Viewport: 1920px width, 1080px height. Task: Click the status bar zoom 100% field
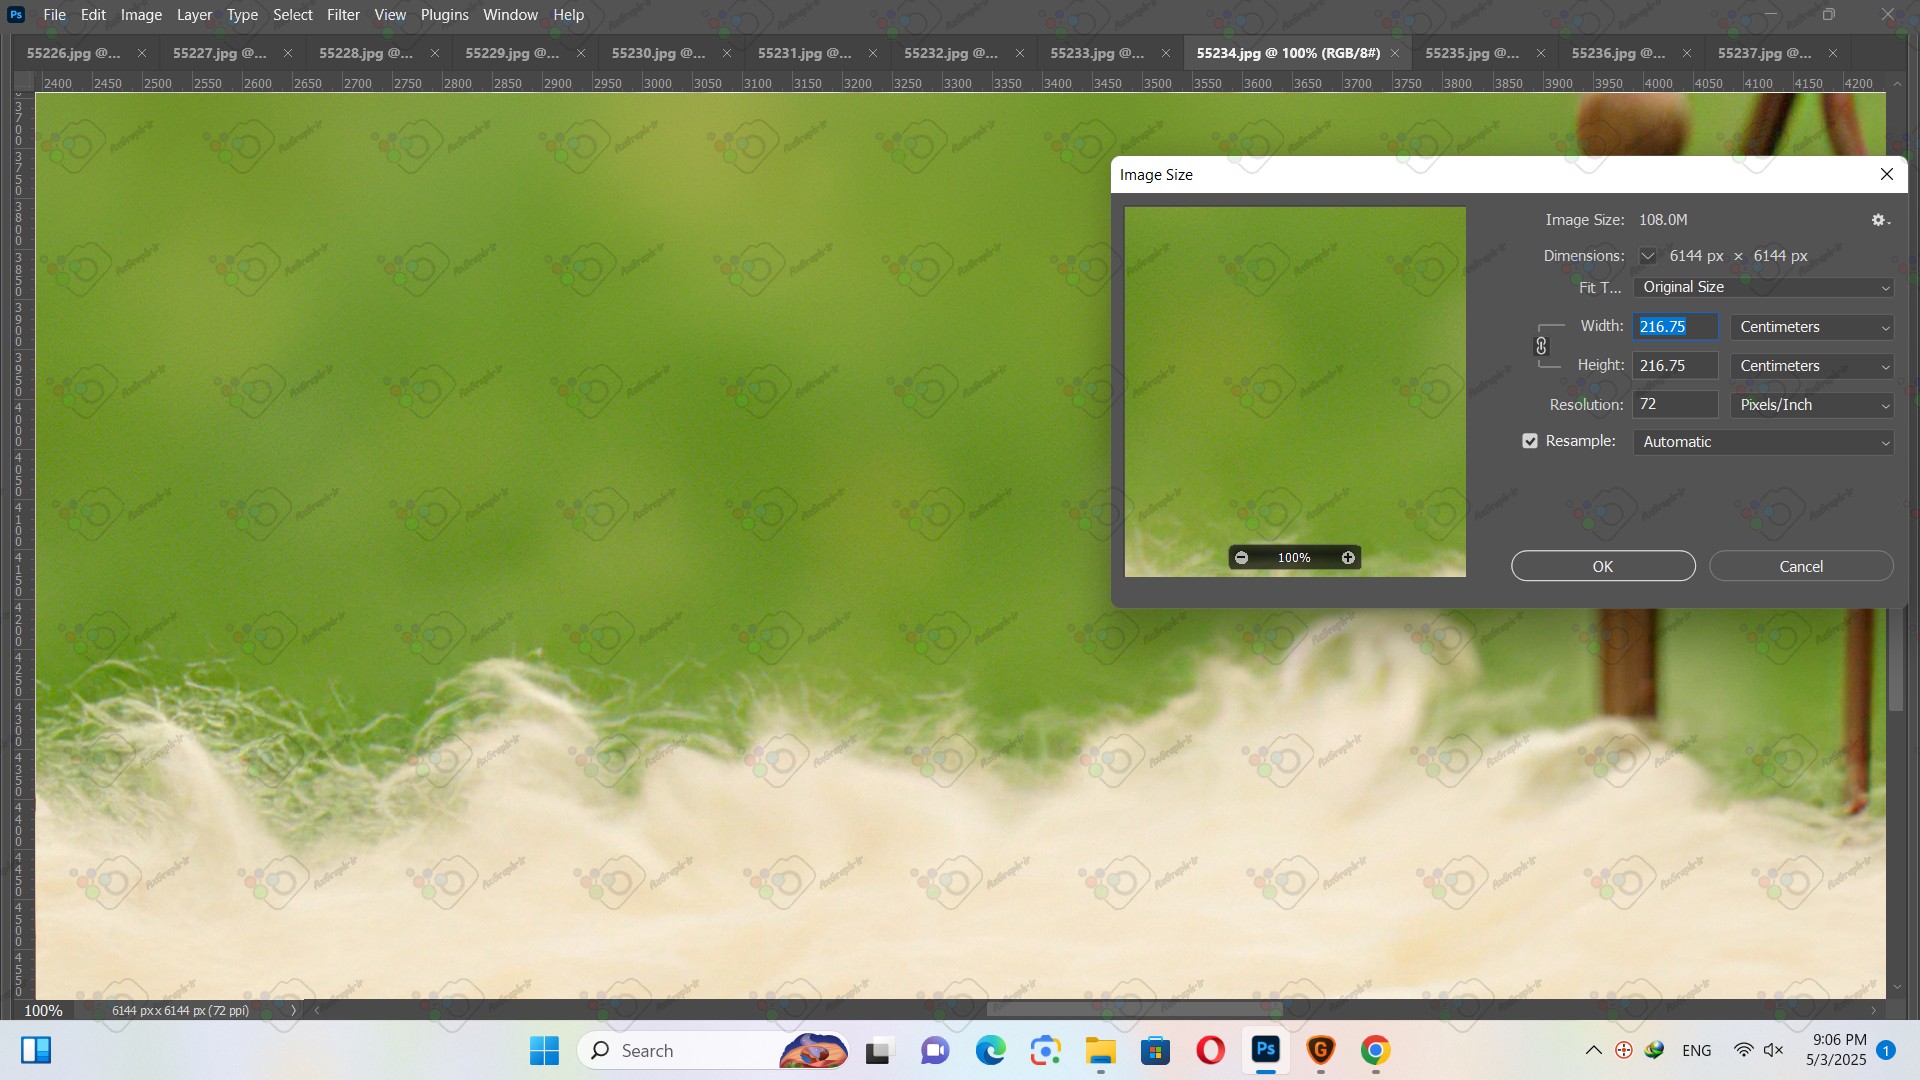click(x=43, y=1011)
